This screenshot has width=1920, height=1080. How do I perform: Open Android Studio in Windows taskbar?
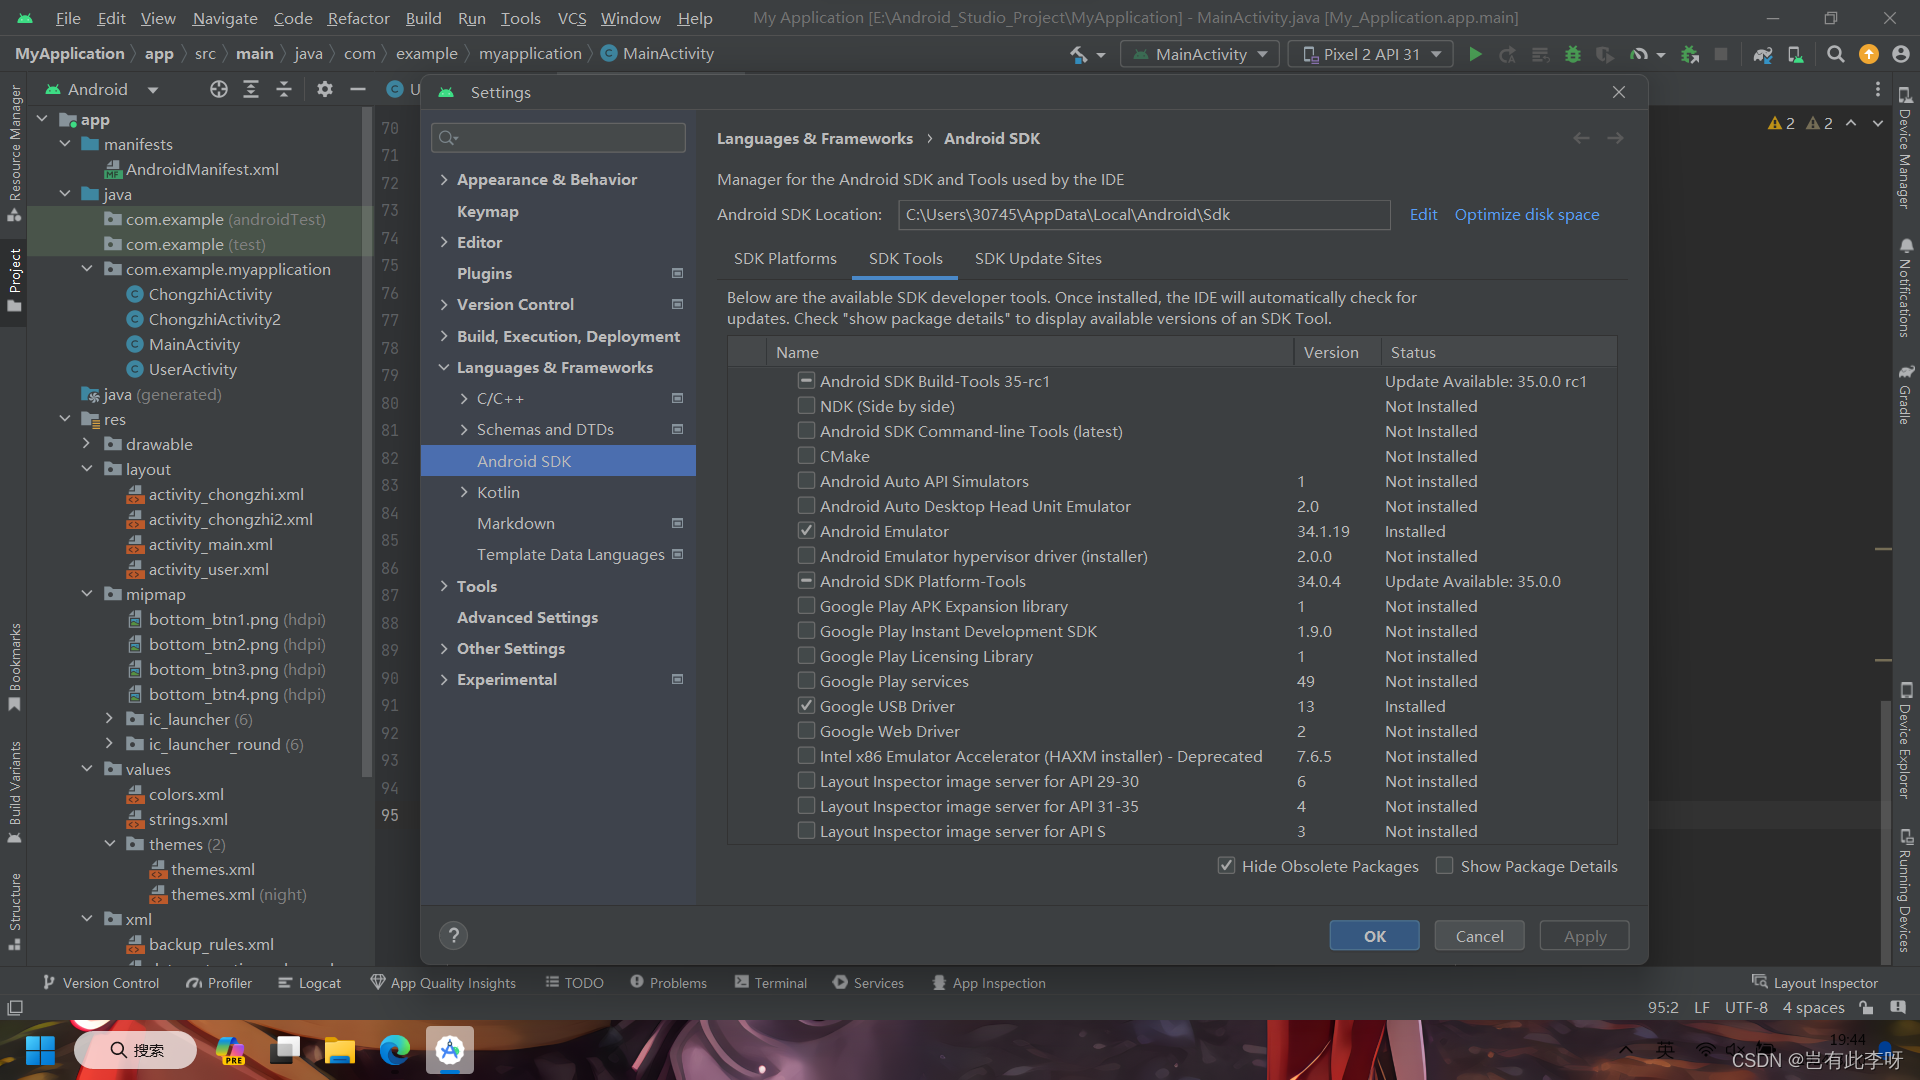(x=449, y=1050)
